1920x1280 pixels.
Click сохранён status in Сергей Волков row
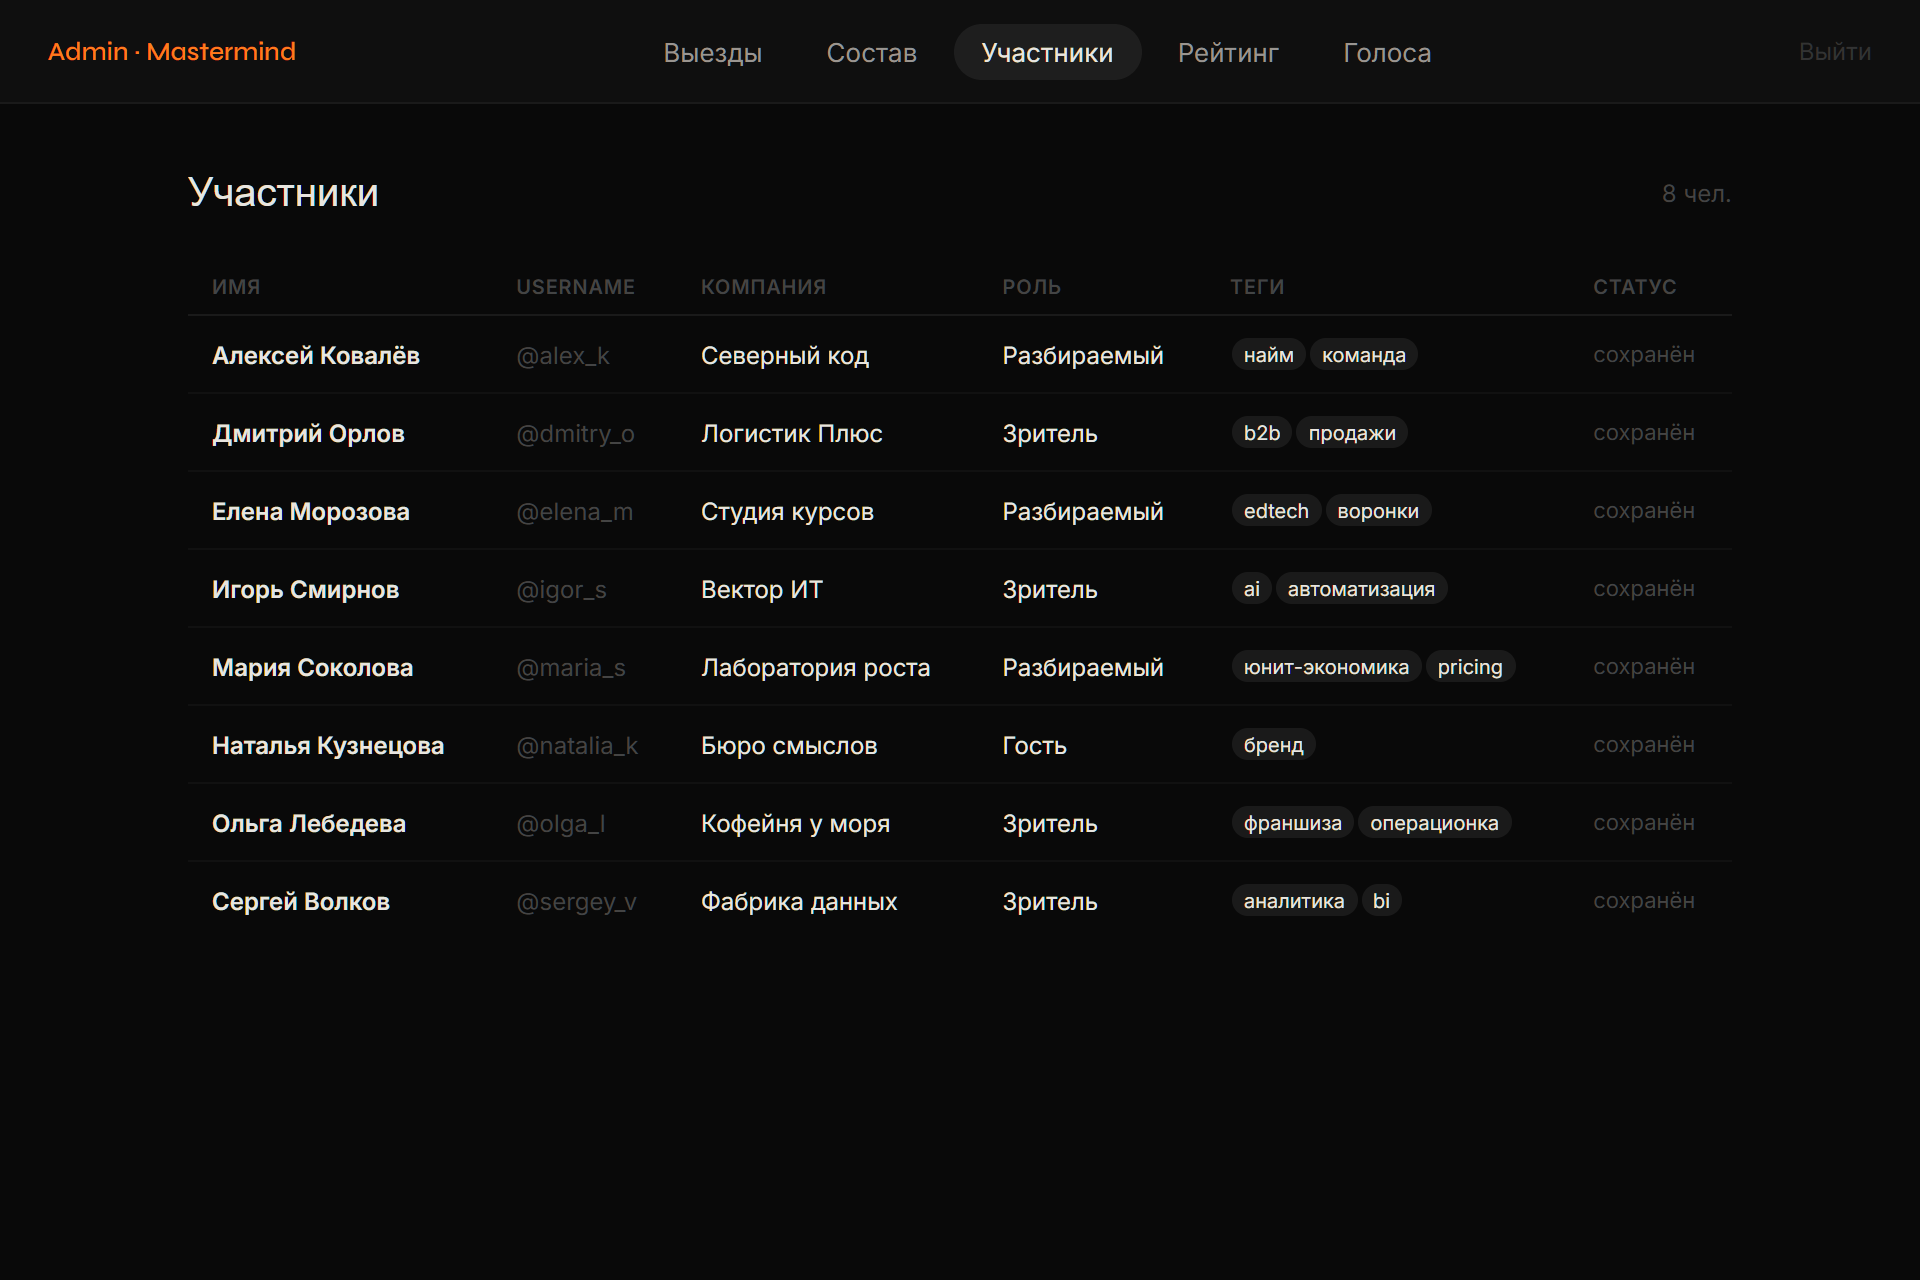pos(1644,901)
